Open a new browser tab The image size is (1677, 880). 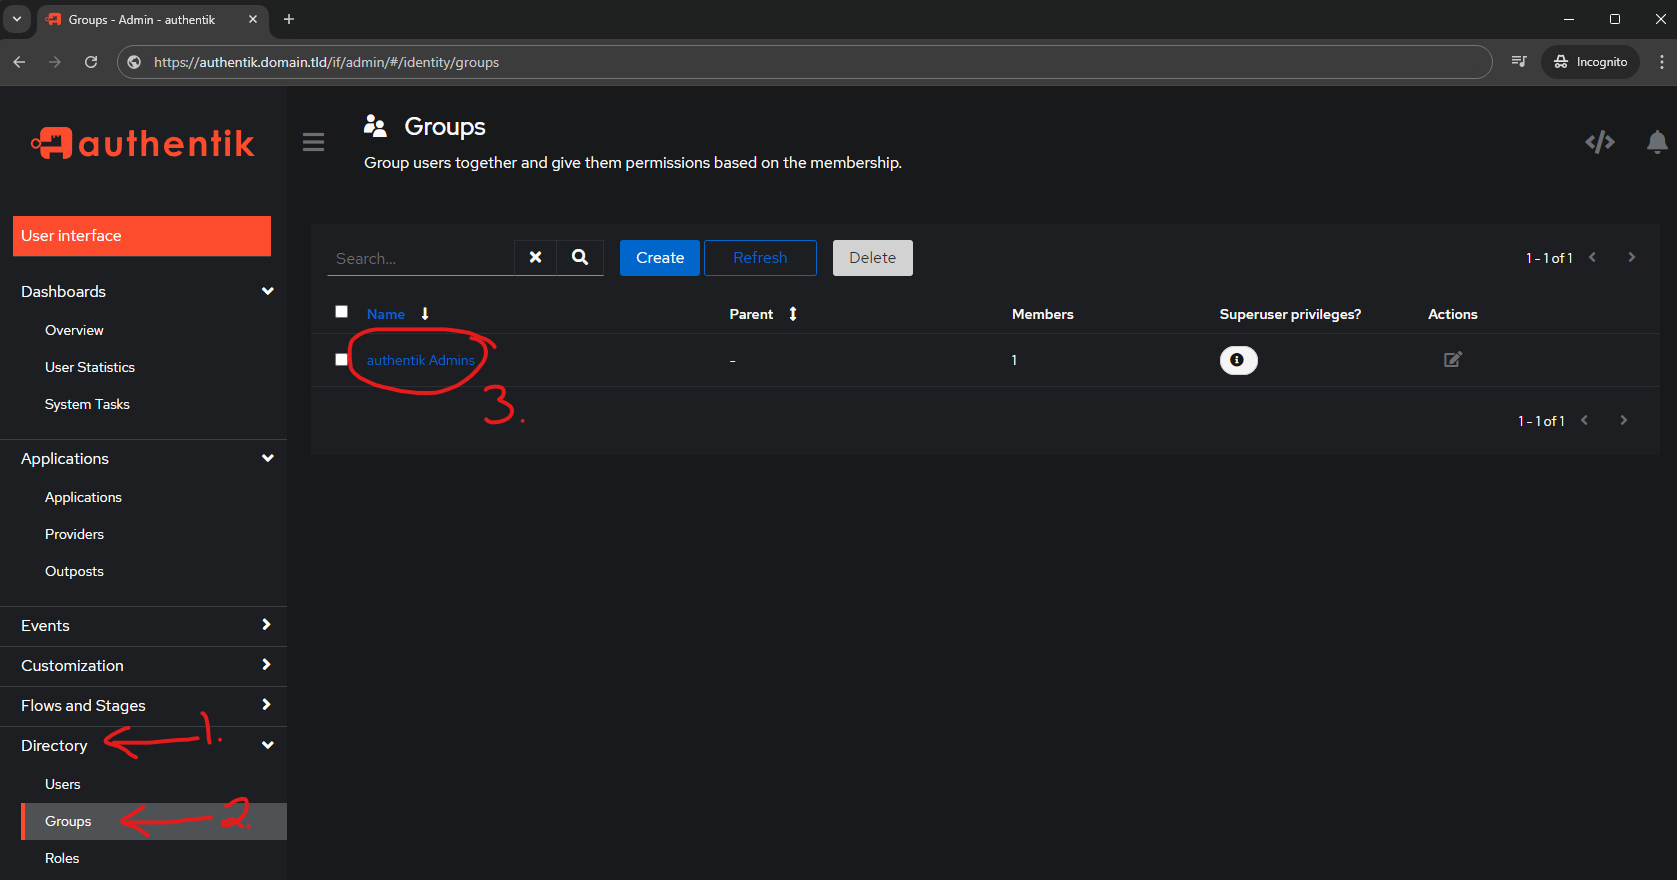289,19
